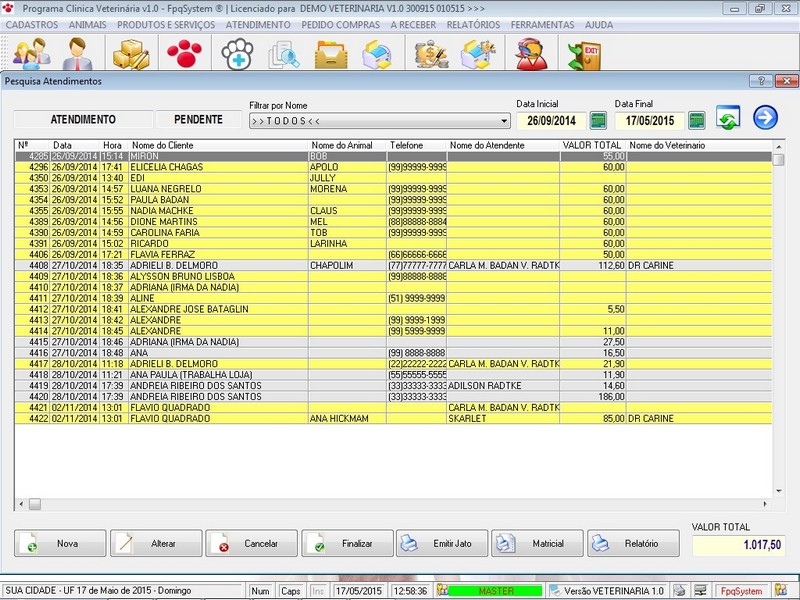
Task: Select the ANA PAULA (TRABALHA LOJA) row
Action: 393,374
